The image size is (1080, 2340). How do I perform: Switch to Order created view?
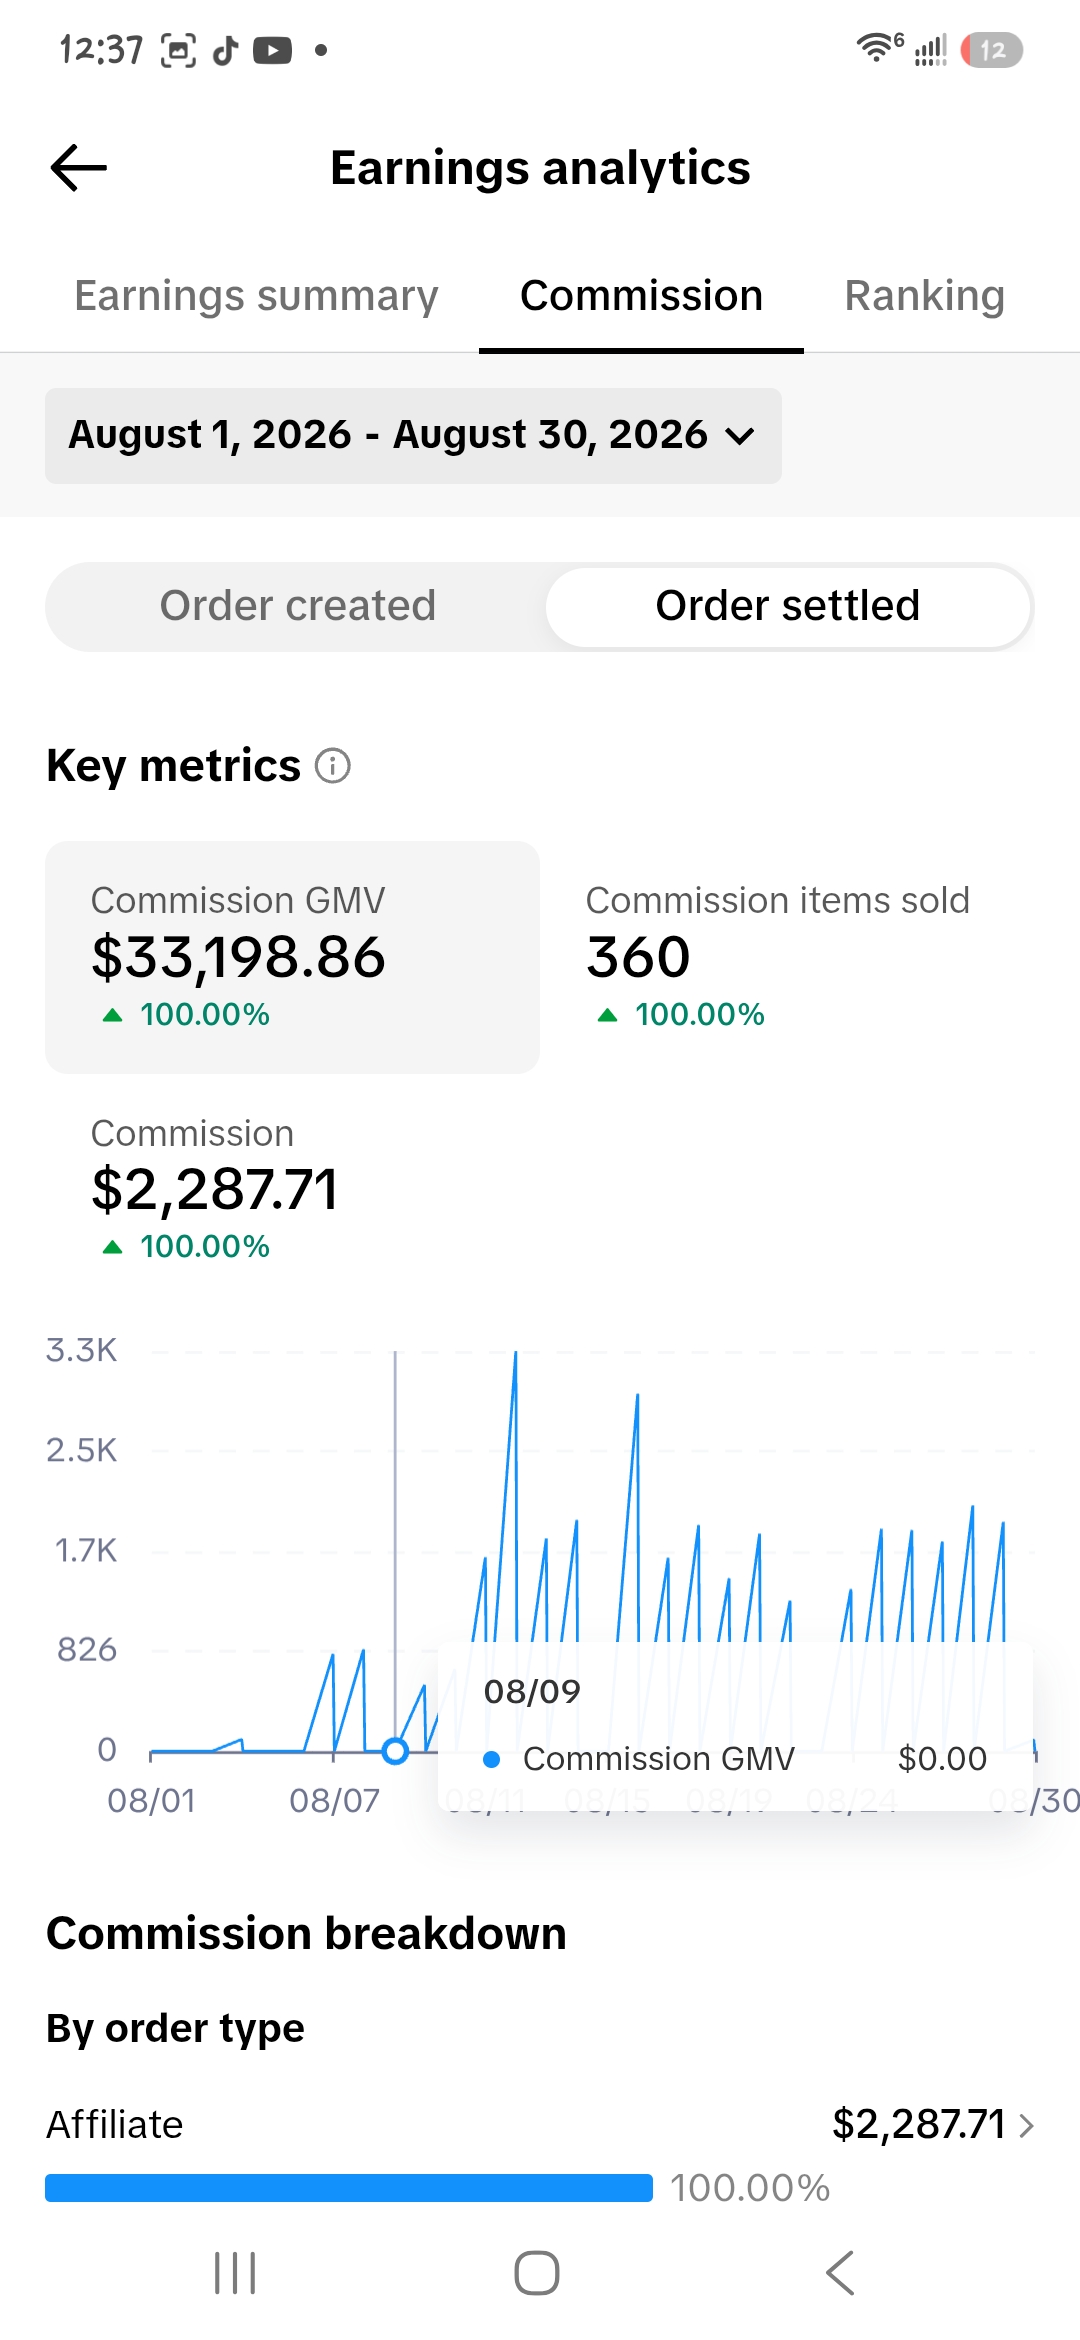pyautogui.click(x=298, y=606)
